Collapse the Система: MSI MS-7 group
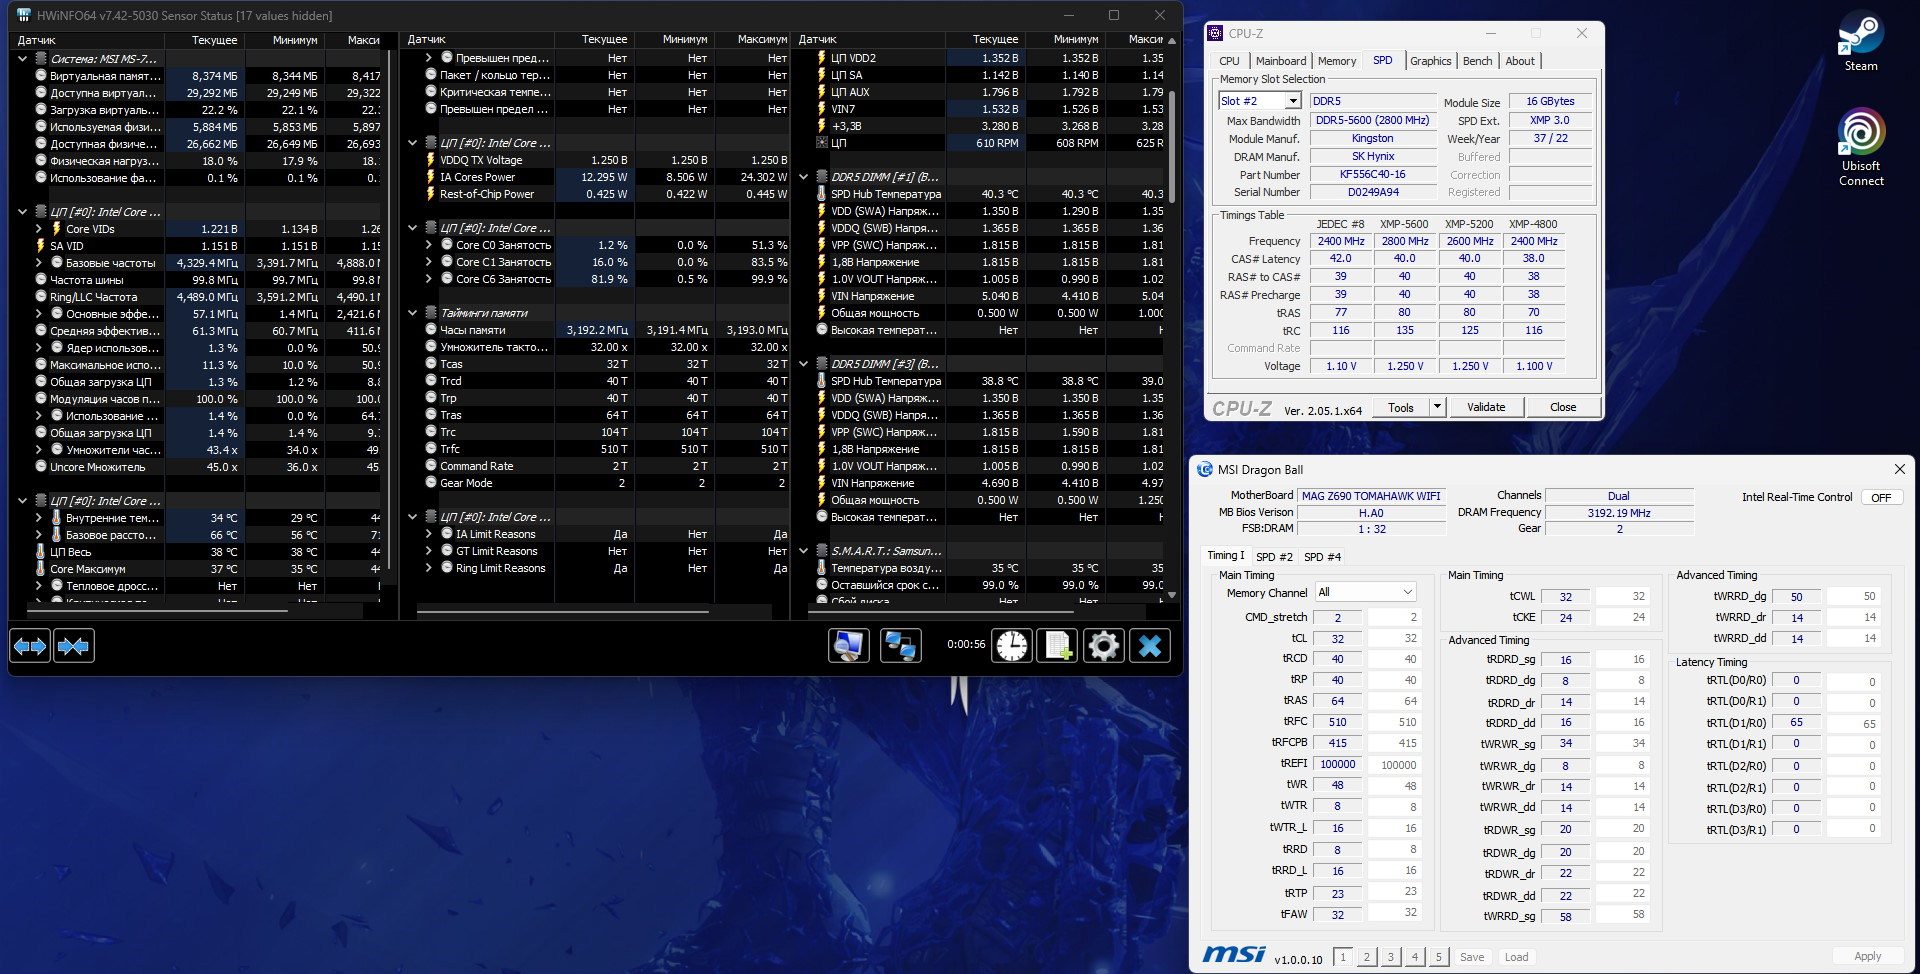This screenshot has width=1920, height=974. pos(22,59)
